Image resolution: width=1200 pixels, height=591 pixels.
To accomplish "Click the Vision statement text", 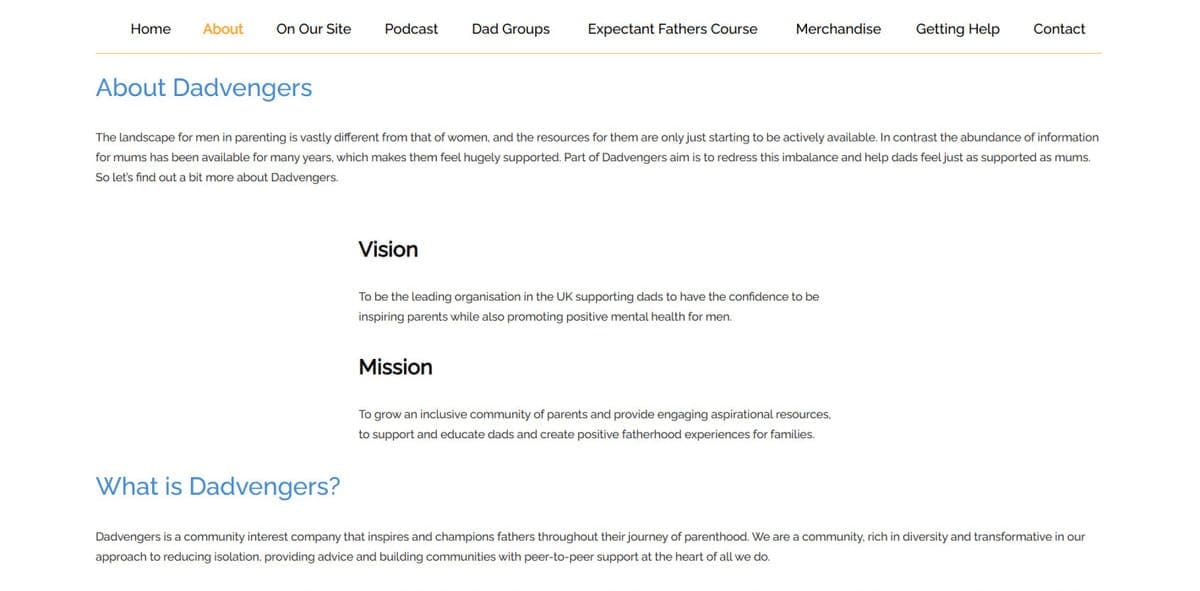I will pos(589,307).
